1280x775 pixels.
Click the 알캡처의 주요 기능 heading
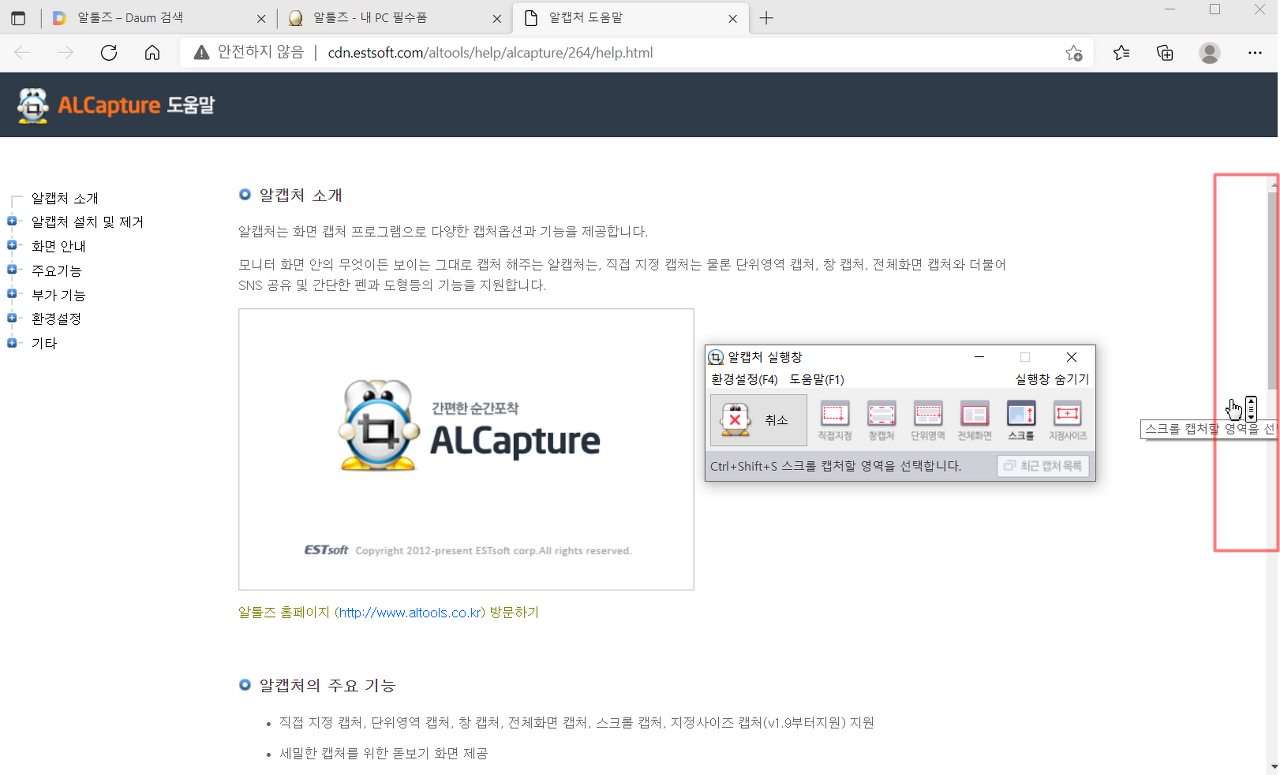[x=327, y=685]
